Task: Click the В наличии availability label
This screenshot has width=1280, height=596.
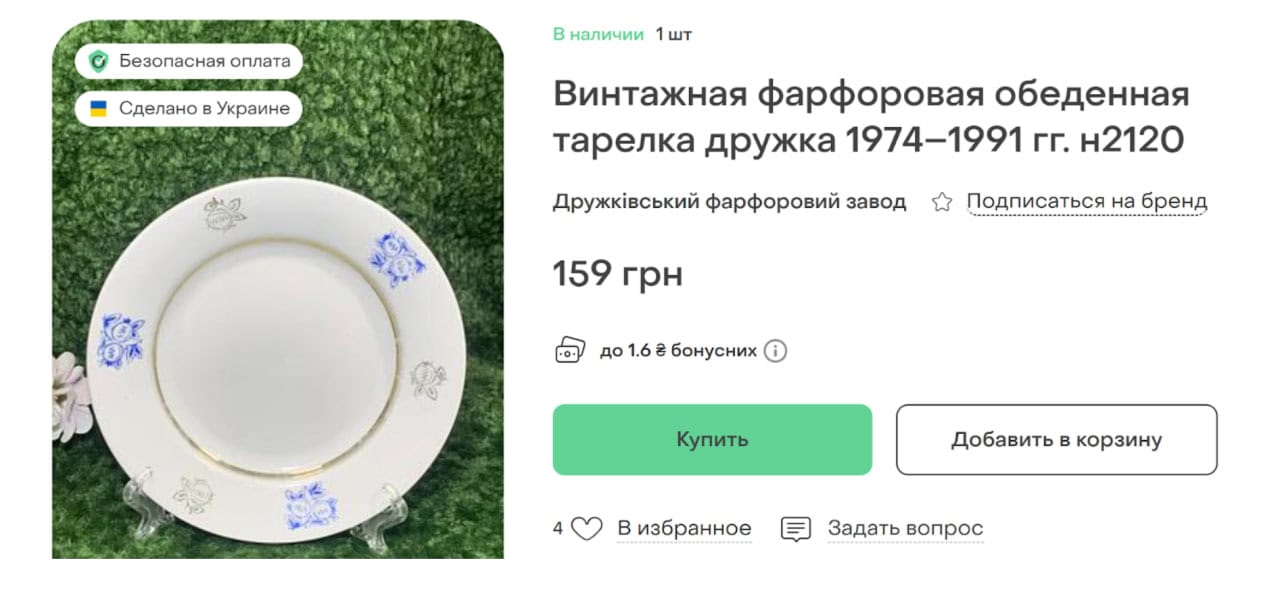Action: click(598, 34)
